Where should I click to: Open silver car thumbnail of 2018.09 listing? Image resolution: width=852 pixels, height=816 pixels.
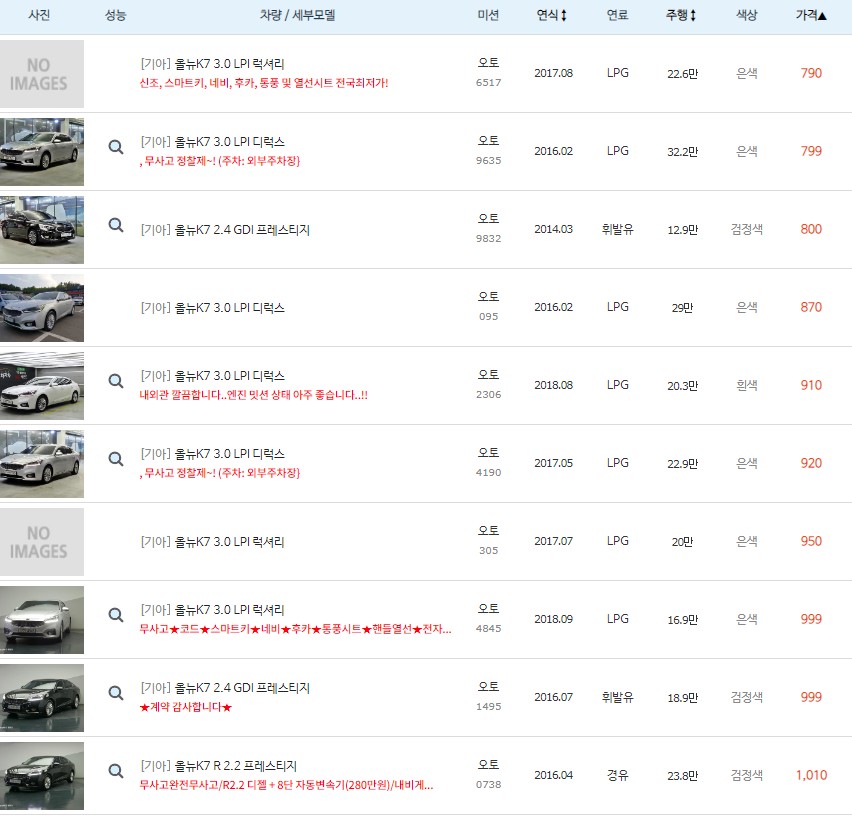pos(42,620)
